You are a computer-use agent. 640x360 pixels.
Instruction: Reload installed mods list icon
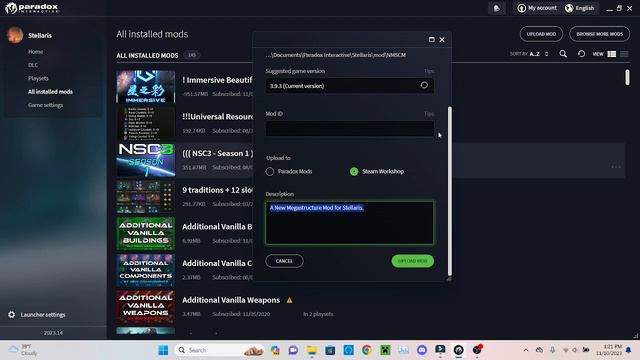coord(581,54)
